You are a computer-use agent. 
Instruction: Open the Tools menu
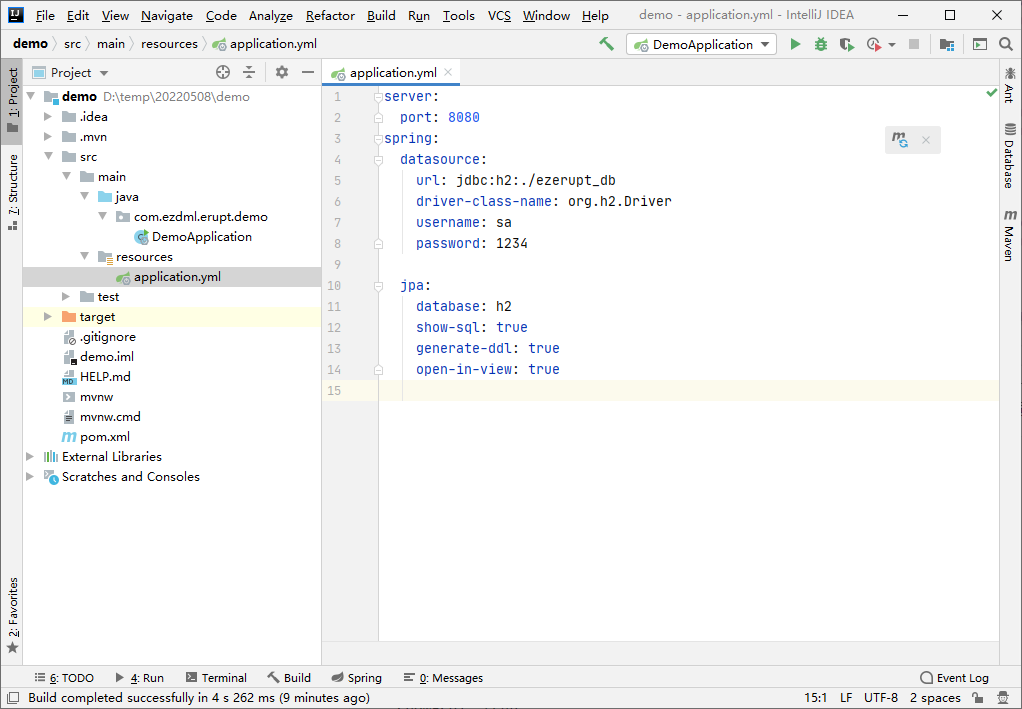(459, 16)
